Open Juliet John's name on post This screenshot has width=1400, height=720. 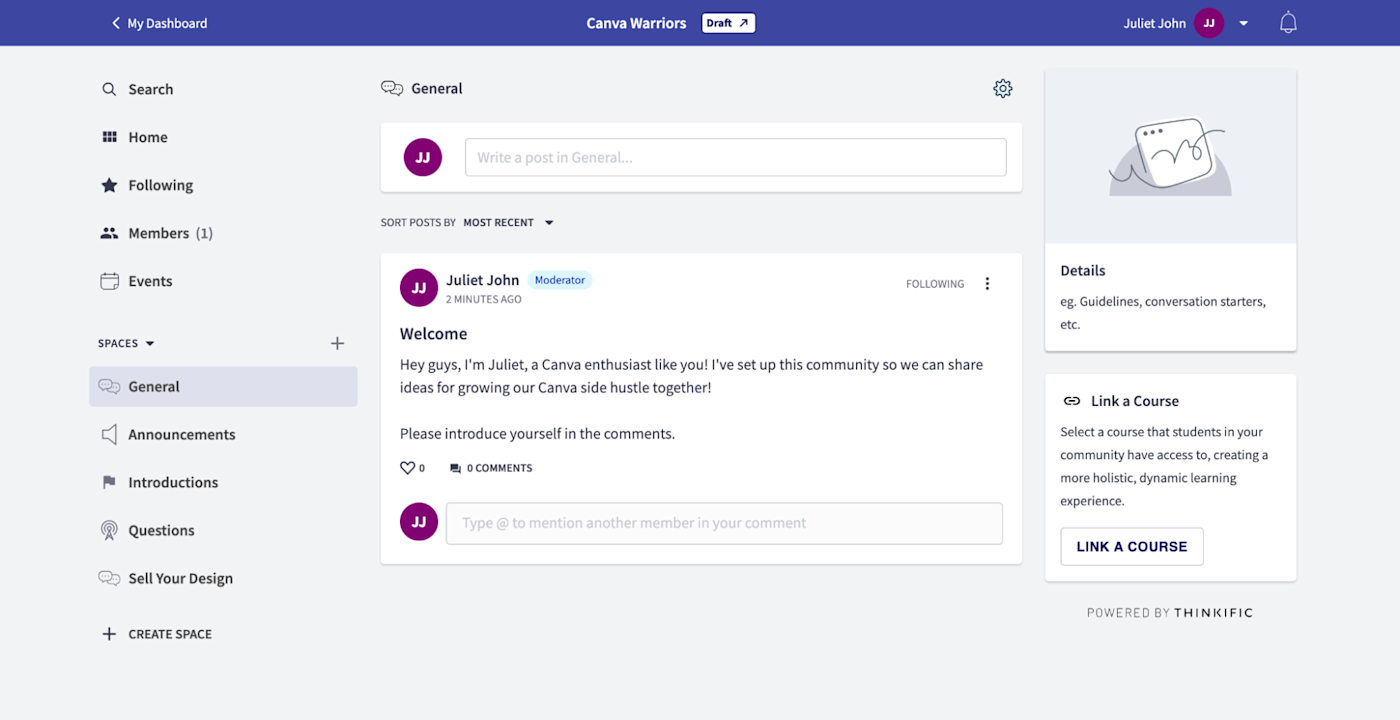(x=482, y=280)
